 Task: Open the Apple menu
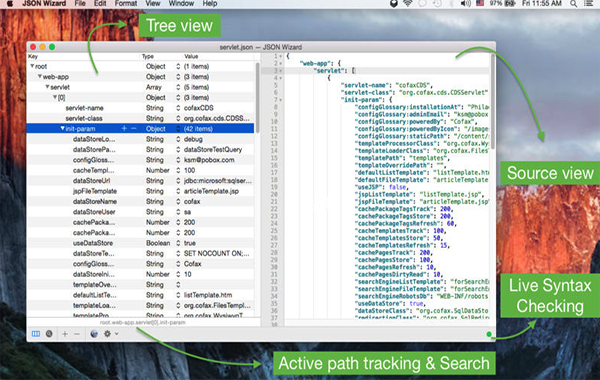(x=10, y=3)
